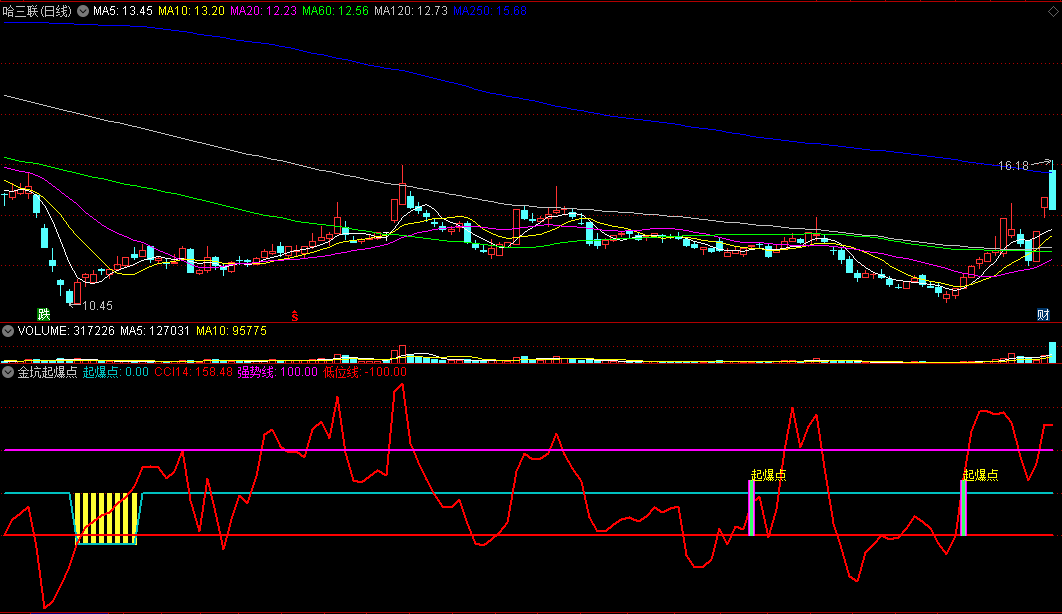
Task: Click the CCI14: 158.48 label
Action: (x=194, y=372)
